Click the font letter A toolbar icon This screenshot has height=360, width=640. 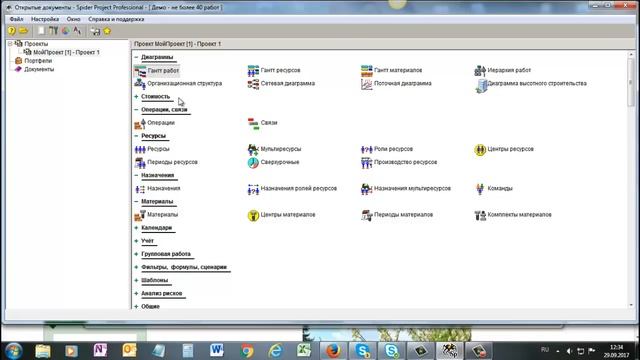pos(77,31)
